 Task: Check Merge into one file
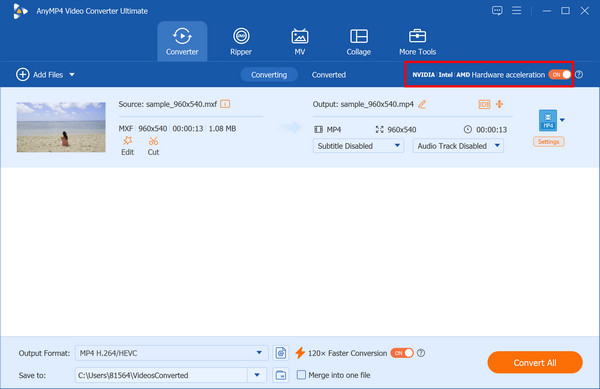pyautogui.click(x=302, y=375)
